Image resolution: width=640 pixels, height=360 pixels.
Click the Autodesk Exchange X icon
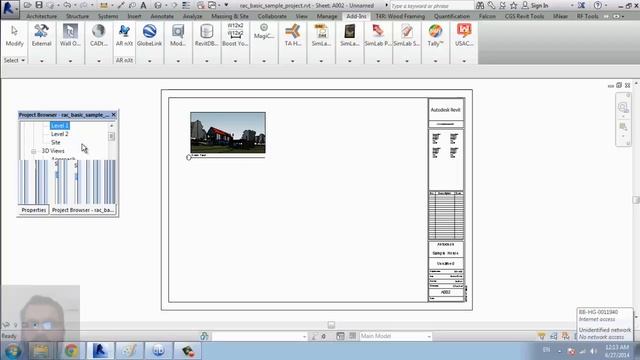tap(582, 6)
